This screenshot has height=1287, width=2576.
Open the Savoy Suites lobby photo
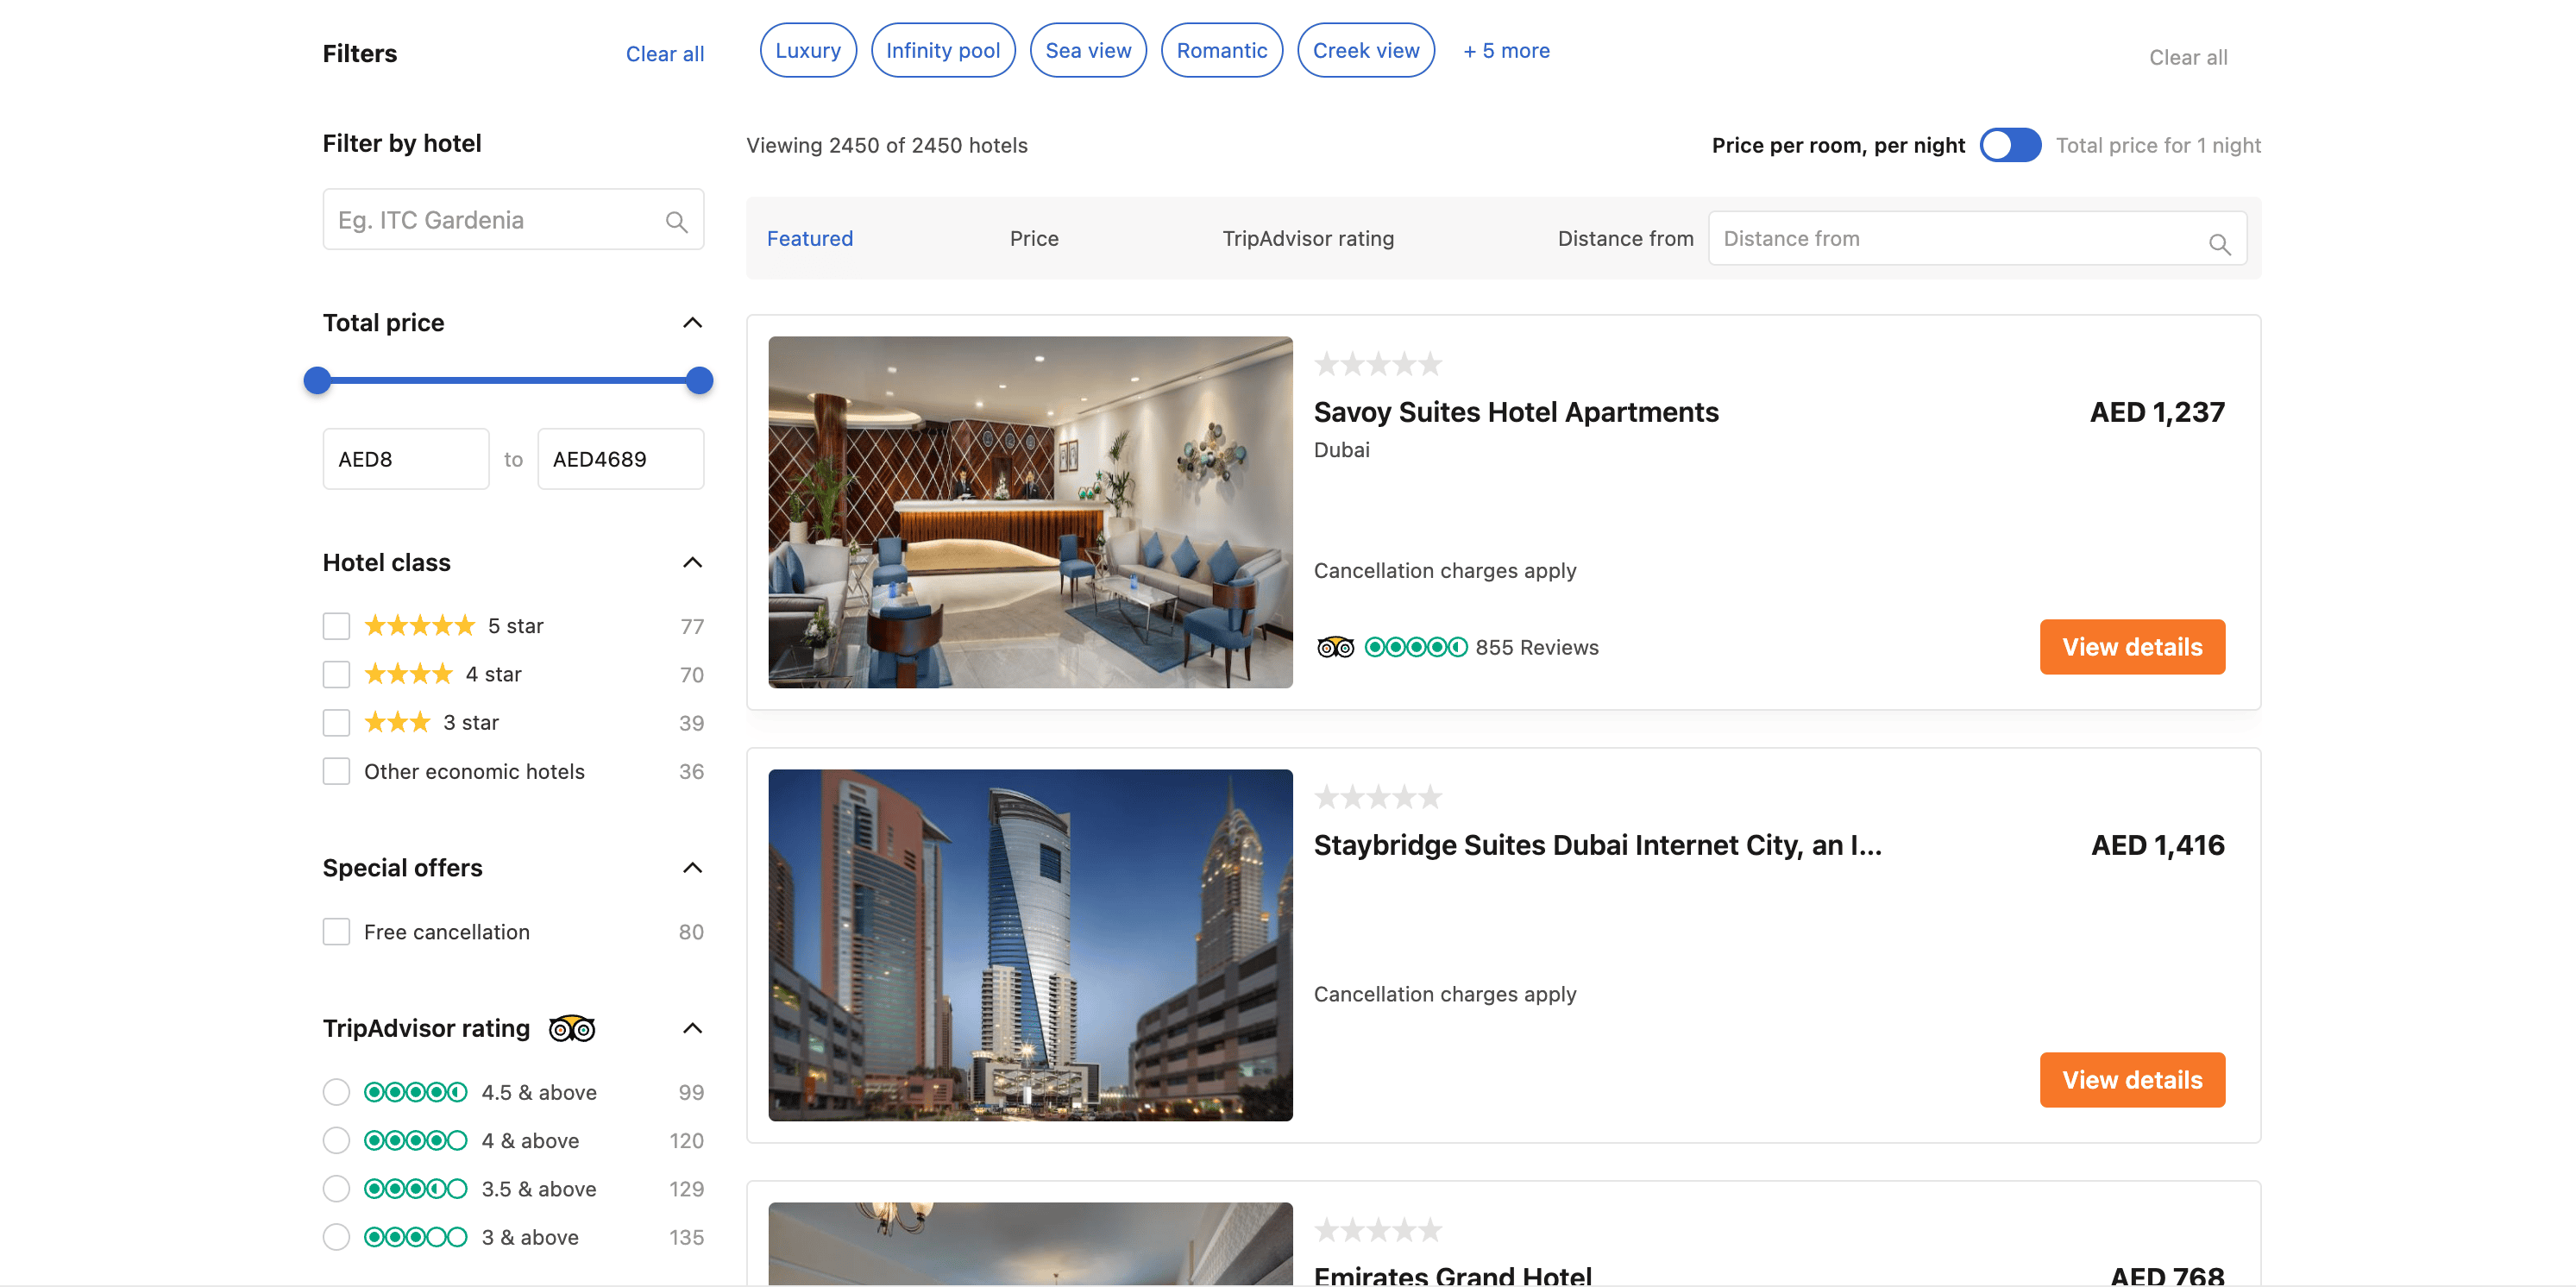[x=1030, y=512]
